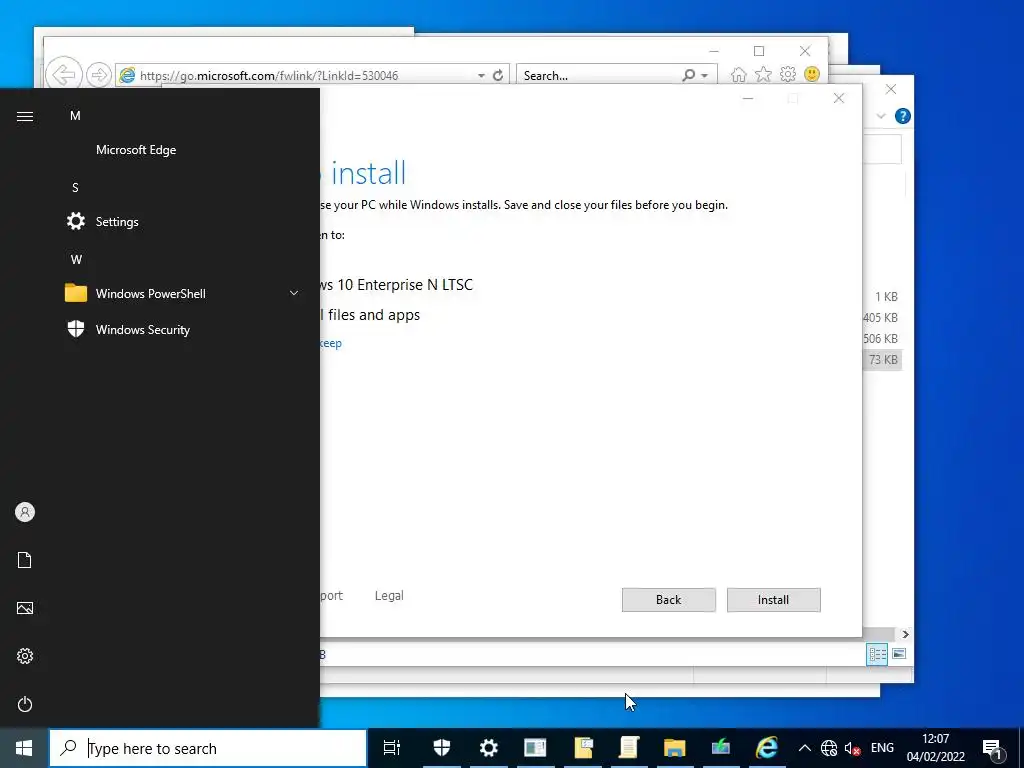Focus the taskbar search box
The width and height of the screenshot is (1024, 768).
point(208,748)
